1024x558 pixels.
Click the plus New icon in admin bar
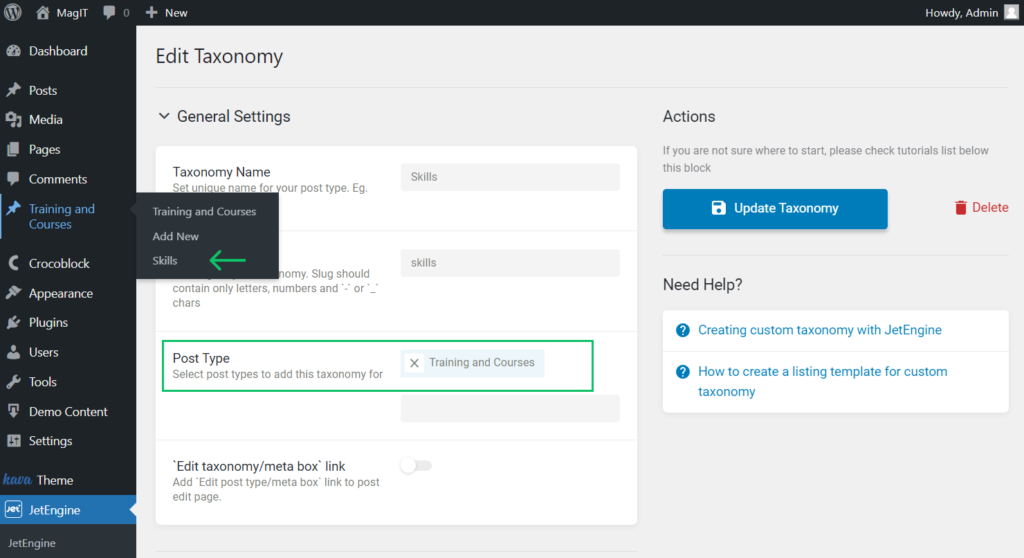point(152,12)
